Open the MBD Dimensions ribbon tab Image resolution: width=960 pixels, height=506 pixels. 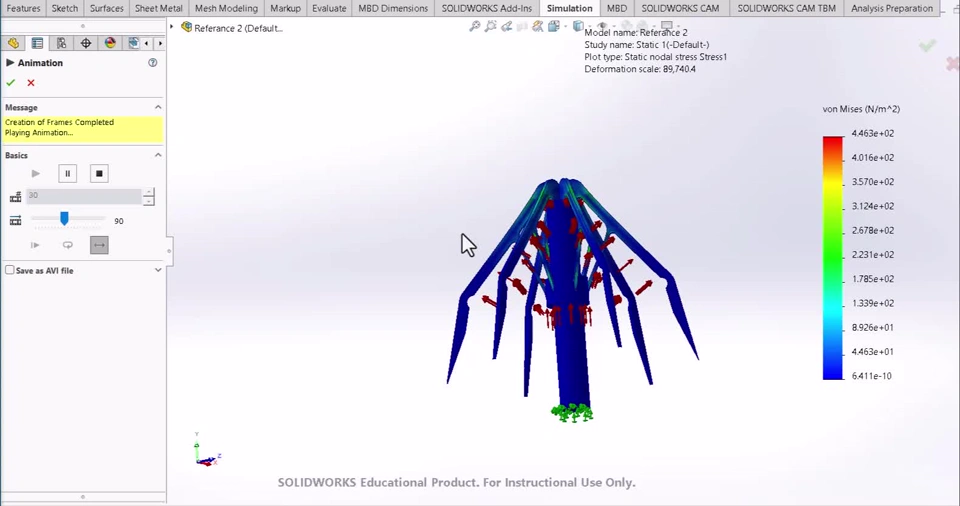click(393, 8)
